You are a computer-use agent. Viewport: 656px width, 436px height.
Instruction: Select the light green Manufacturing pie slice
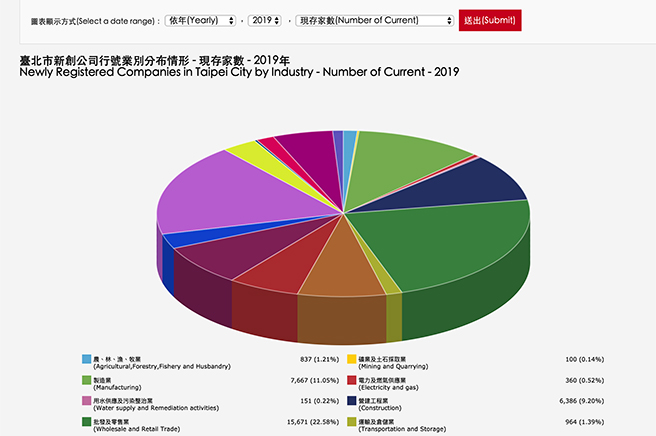(x=410, y=158)
